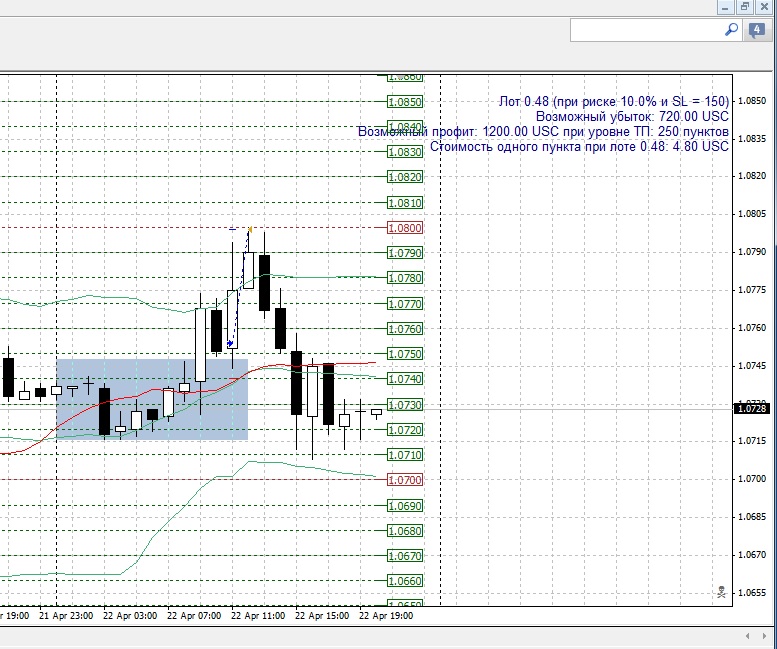Click price scale value 1.0715
777x649 pixels.
point(752,440)
